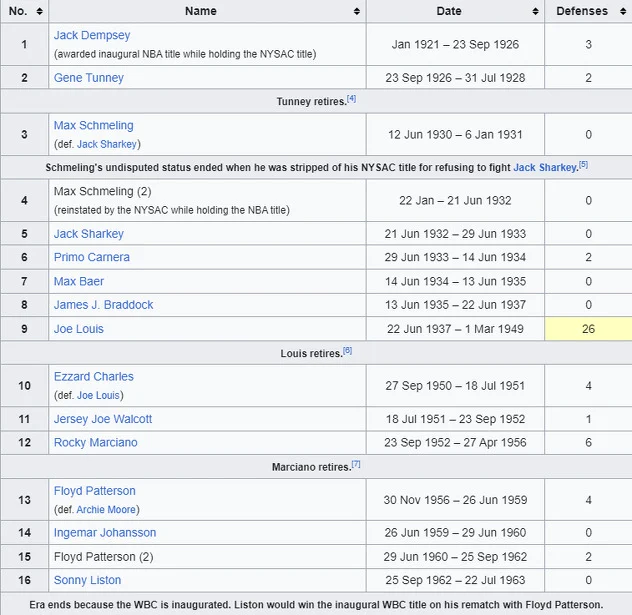Select highlighted 26 defenses cell
This screenshot has height=615, width=632.
pyautogui.click(x=588, y=329)
